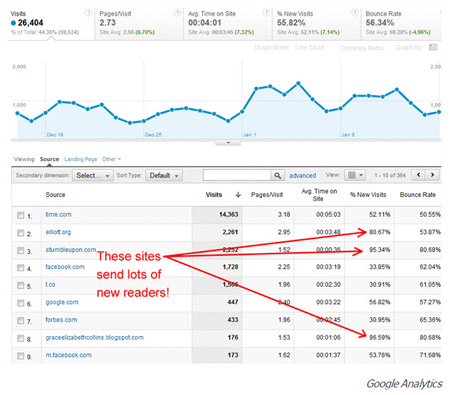
Task: Click help icon beside Visits metric
Action: click(88, 13)
